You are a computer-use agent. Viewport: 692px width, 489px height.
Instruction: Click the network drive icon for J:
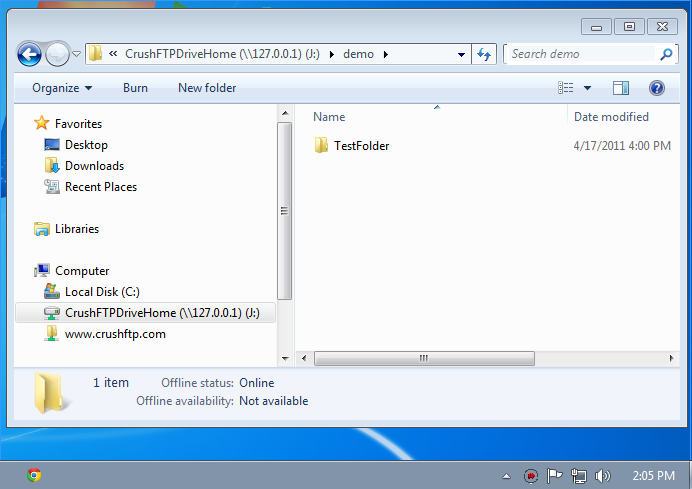pos(52,312)
